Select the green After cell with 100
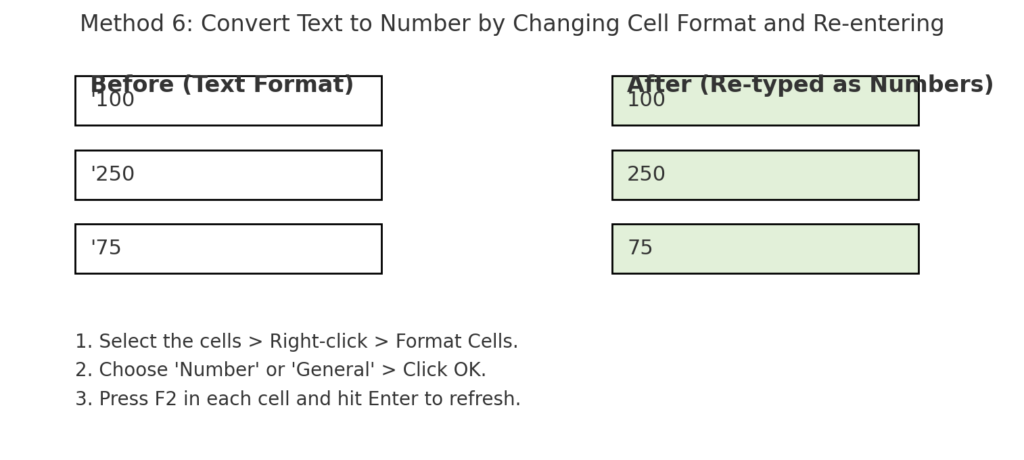The image size is (1024, 460). tap(765, 108)
